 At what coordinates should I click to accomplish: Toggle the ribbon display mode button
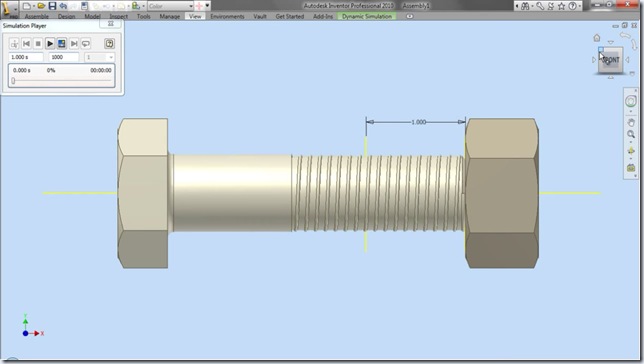point(409,16)
